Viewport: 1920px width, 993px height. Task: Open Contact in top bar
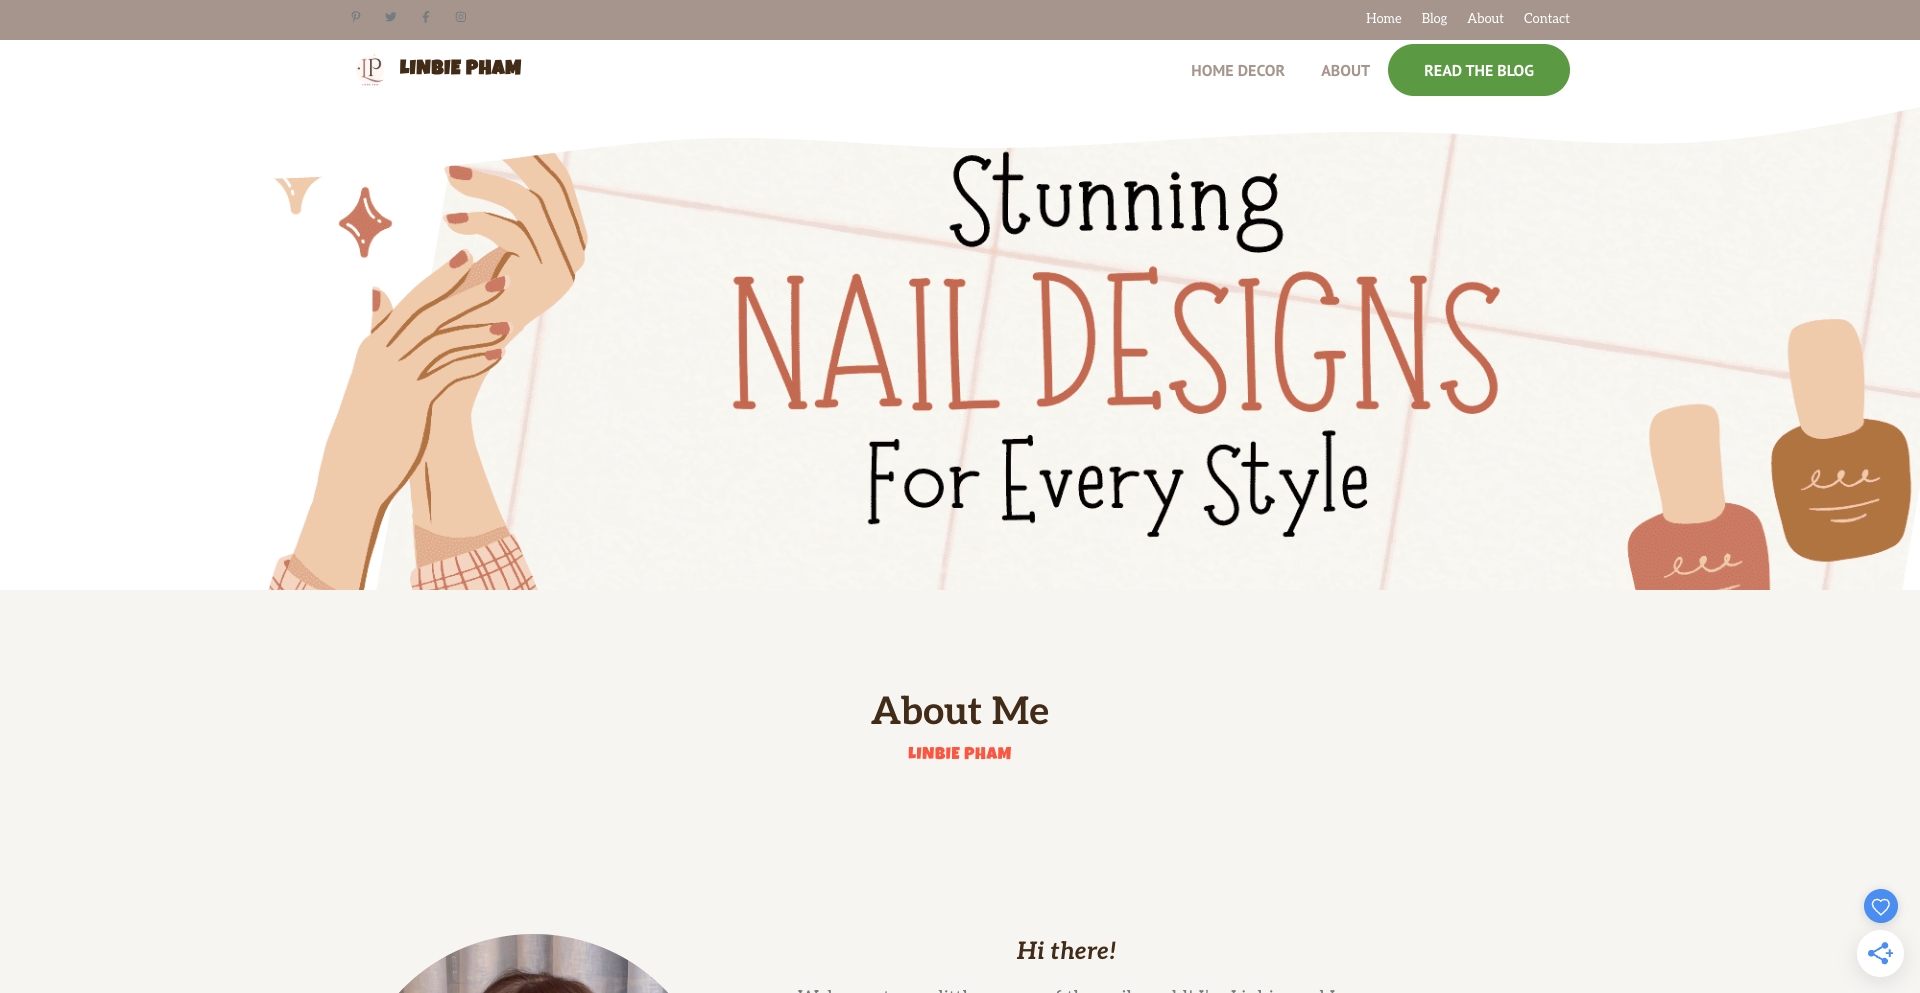click(1546, 18)
